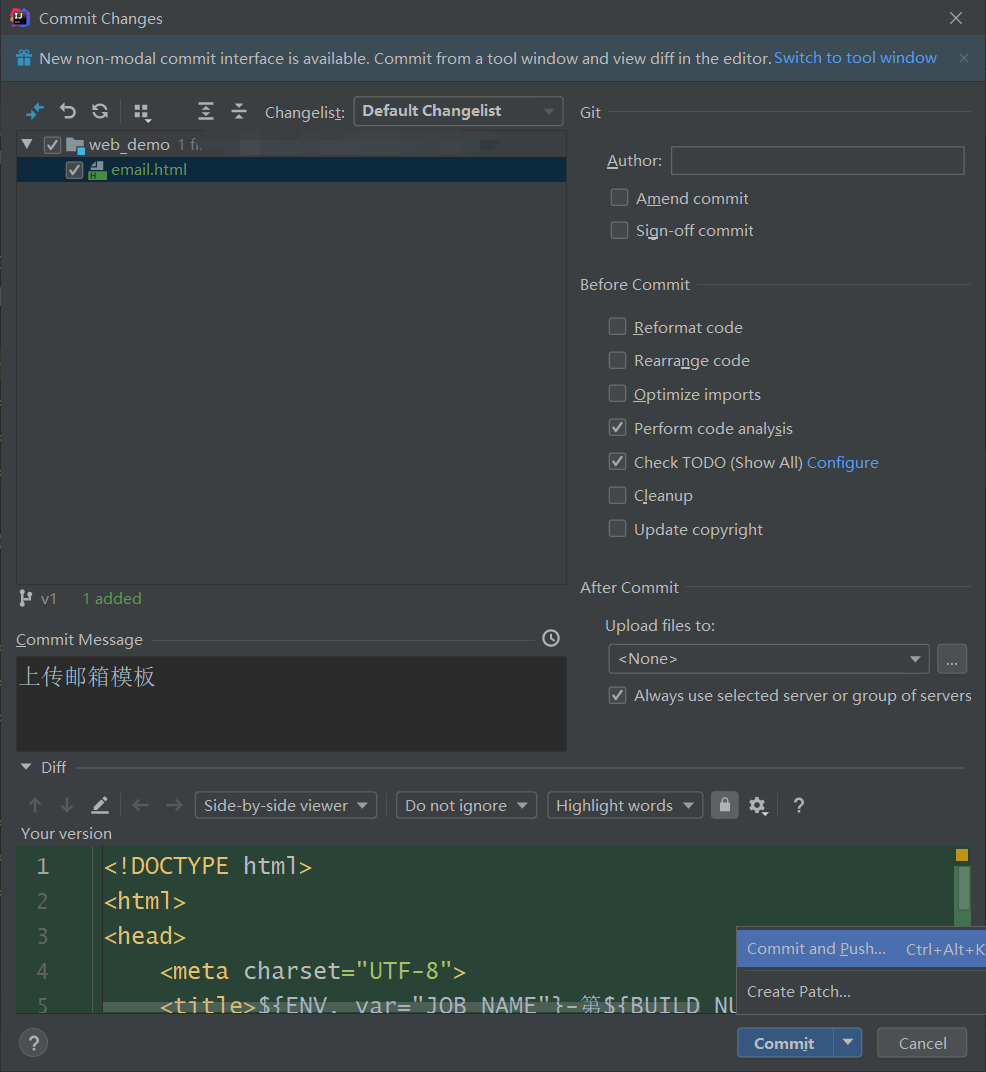Screen dimensions: 986x1072
Task: Click the diff help question mark
Action: coord(798,805)
